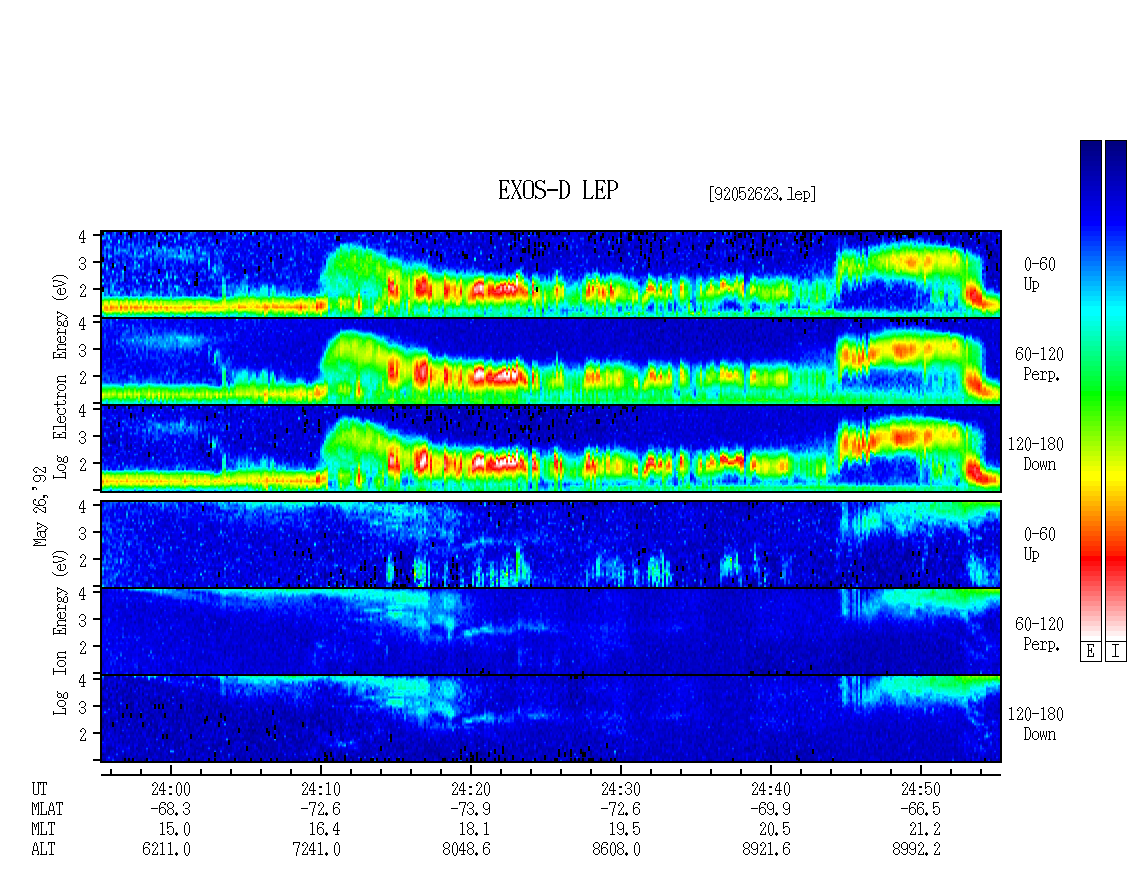
Task: Click the MLT value 16.4
Action: point(324,830)
